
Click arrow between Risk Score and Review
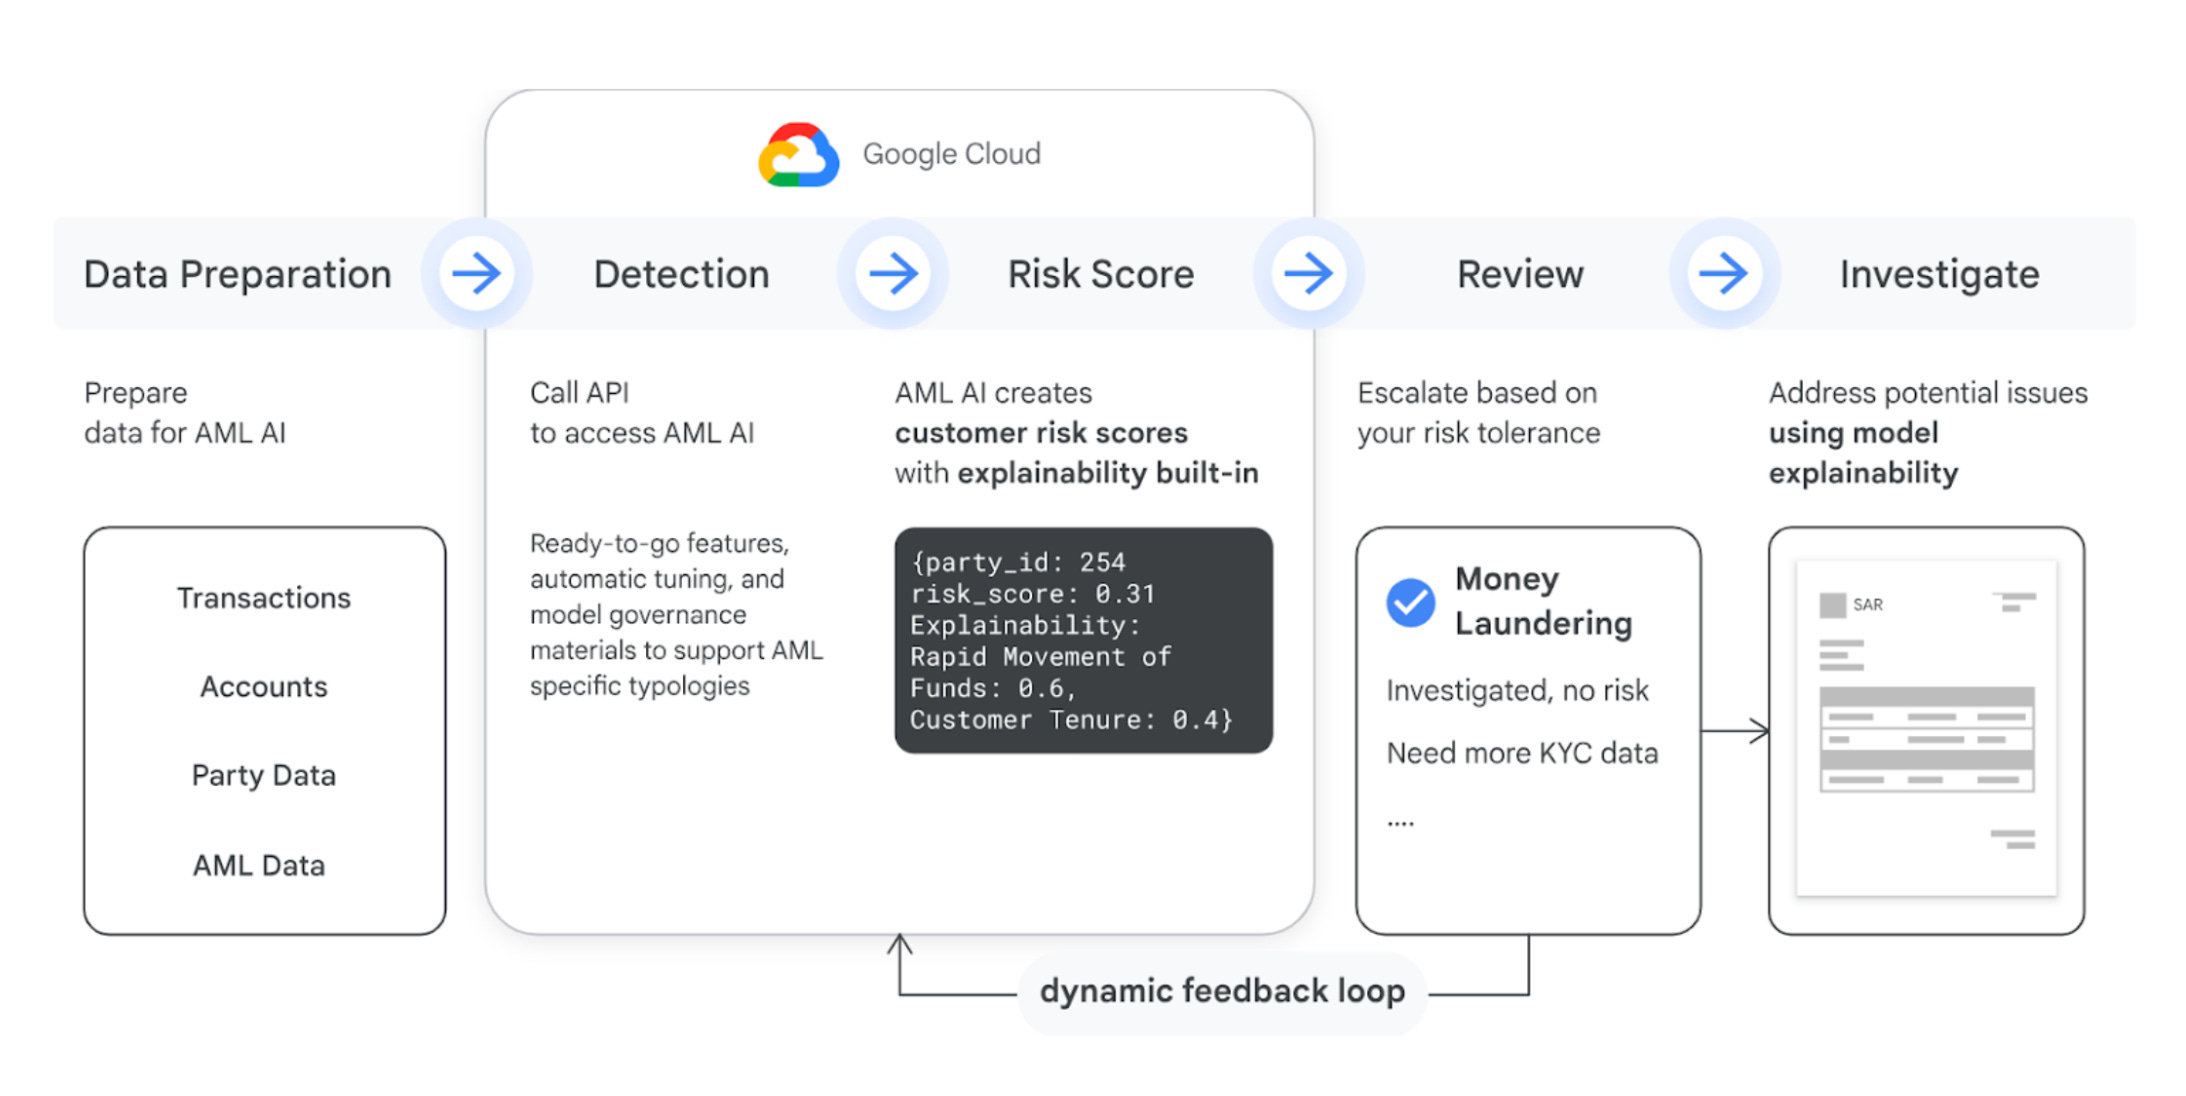(x=1308, y=273)
